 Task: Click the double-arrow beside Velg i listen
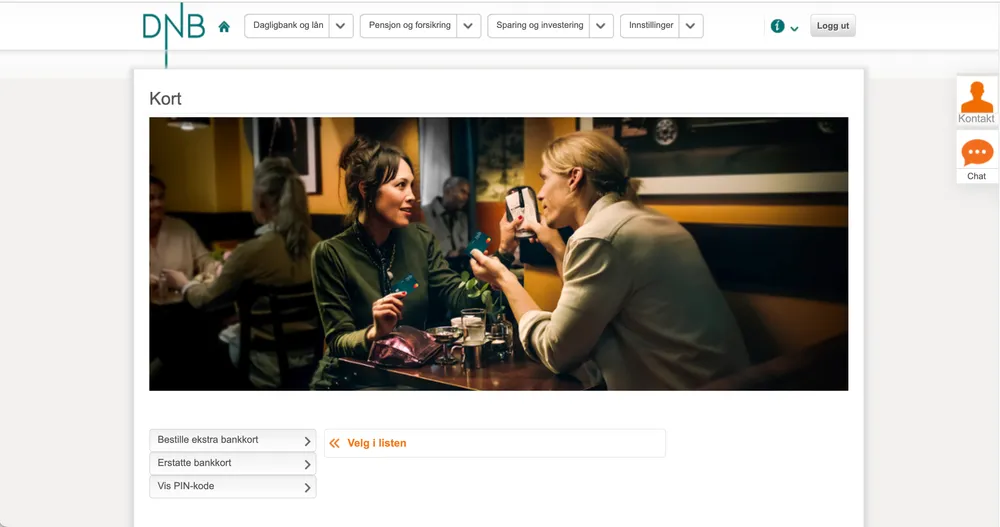tap(334, 443)
